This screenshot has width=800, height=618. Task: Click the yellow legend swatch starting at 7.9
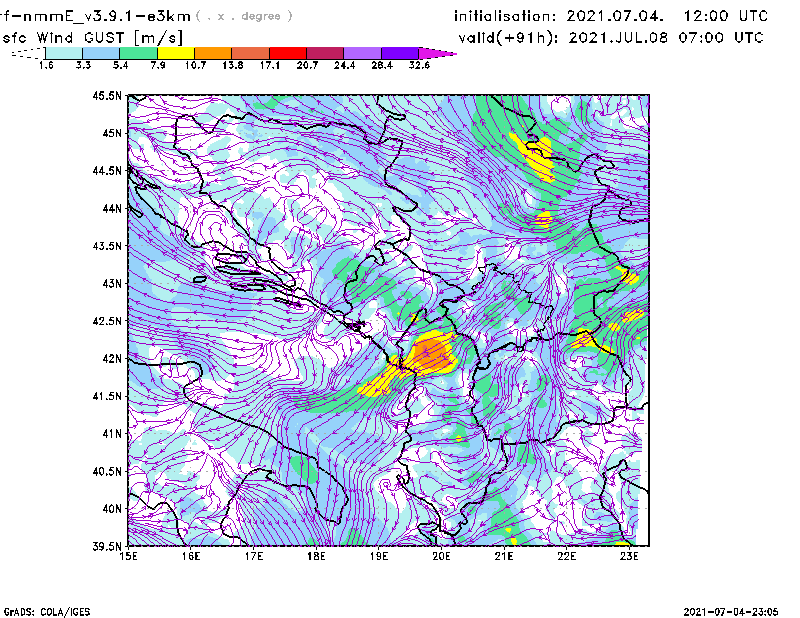tap(176, 53)
